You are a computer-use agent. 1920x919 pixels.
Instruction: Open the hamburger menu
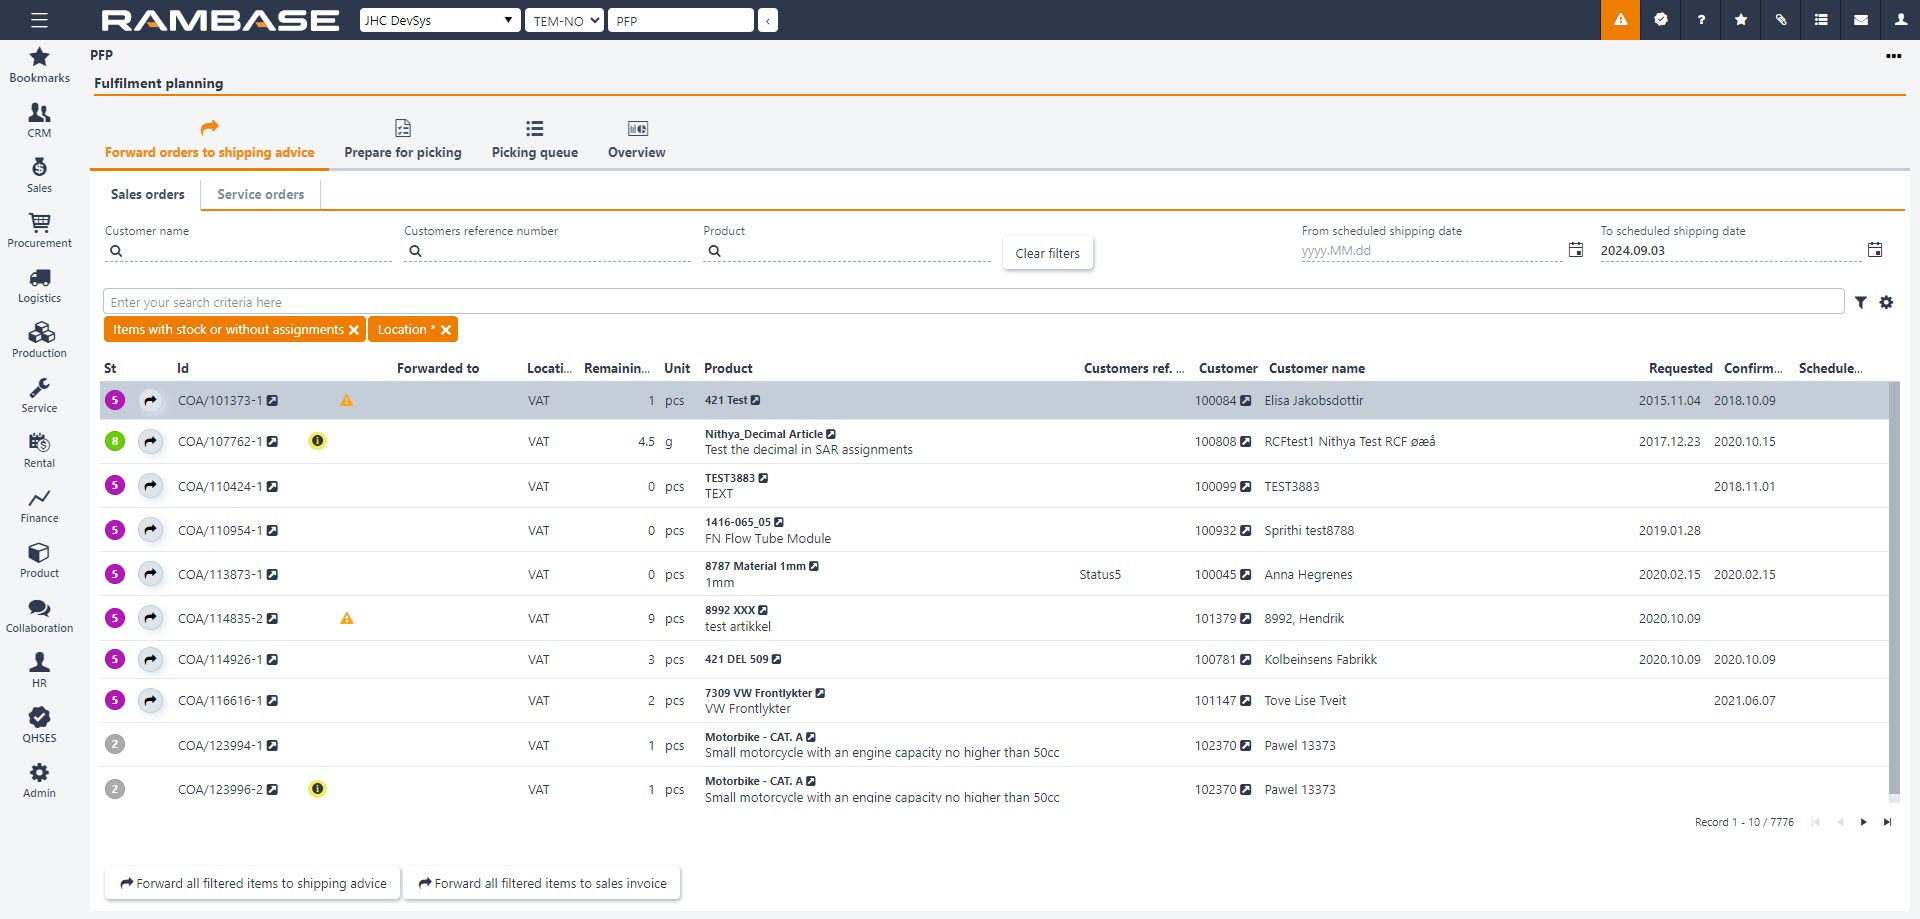pyautogui.click(x=39, y=20)
